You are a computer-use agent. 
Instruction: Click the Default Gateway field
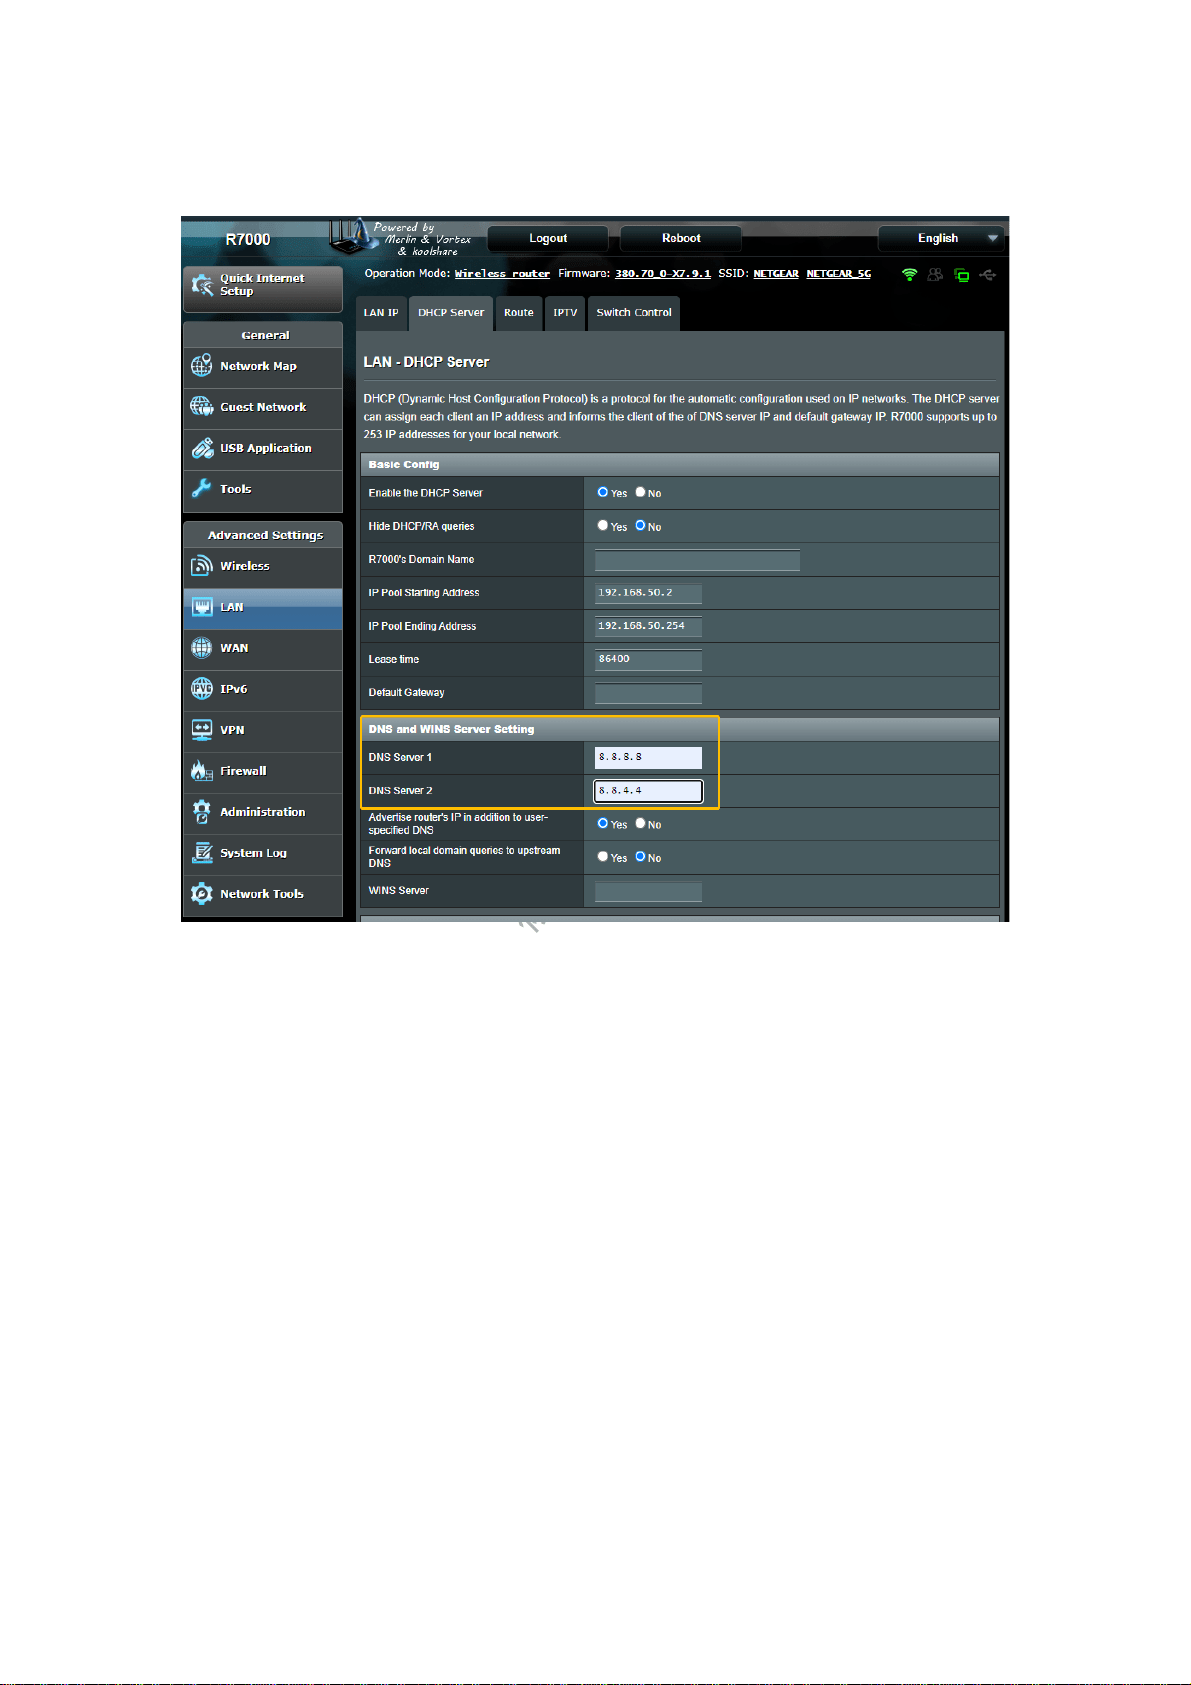(648, 693)
